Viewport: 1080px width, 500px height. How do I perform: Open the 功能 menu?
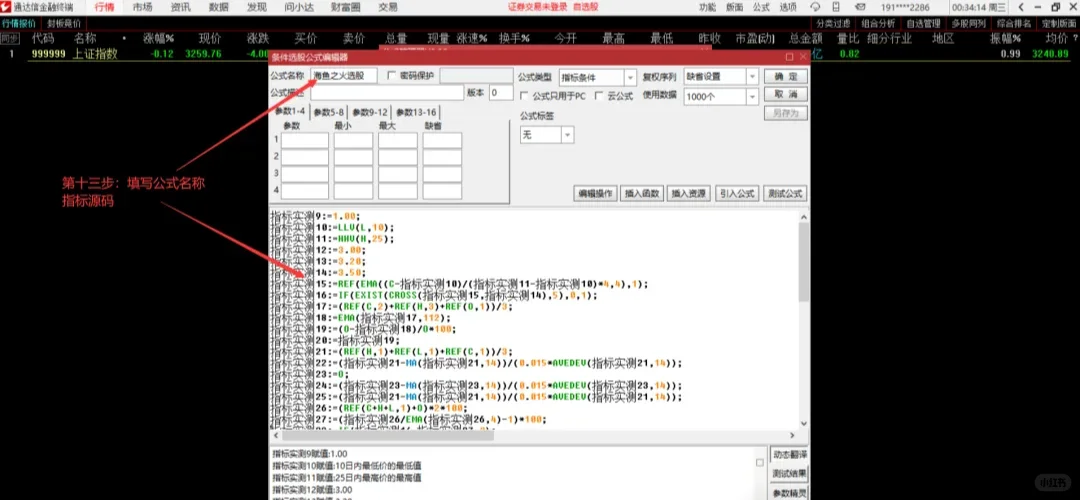point(707,8)
